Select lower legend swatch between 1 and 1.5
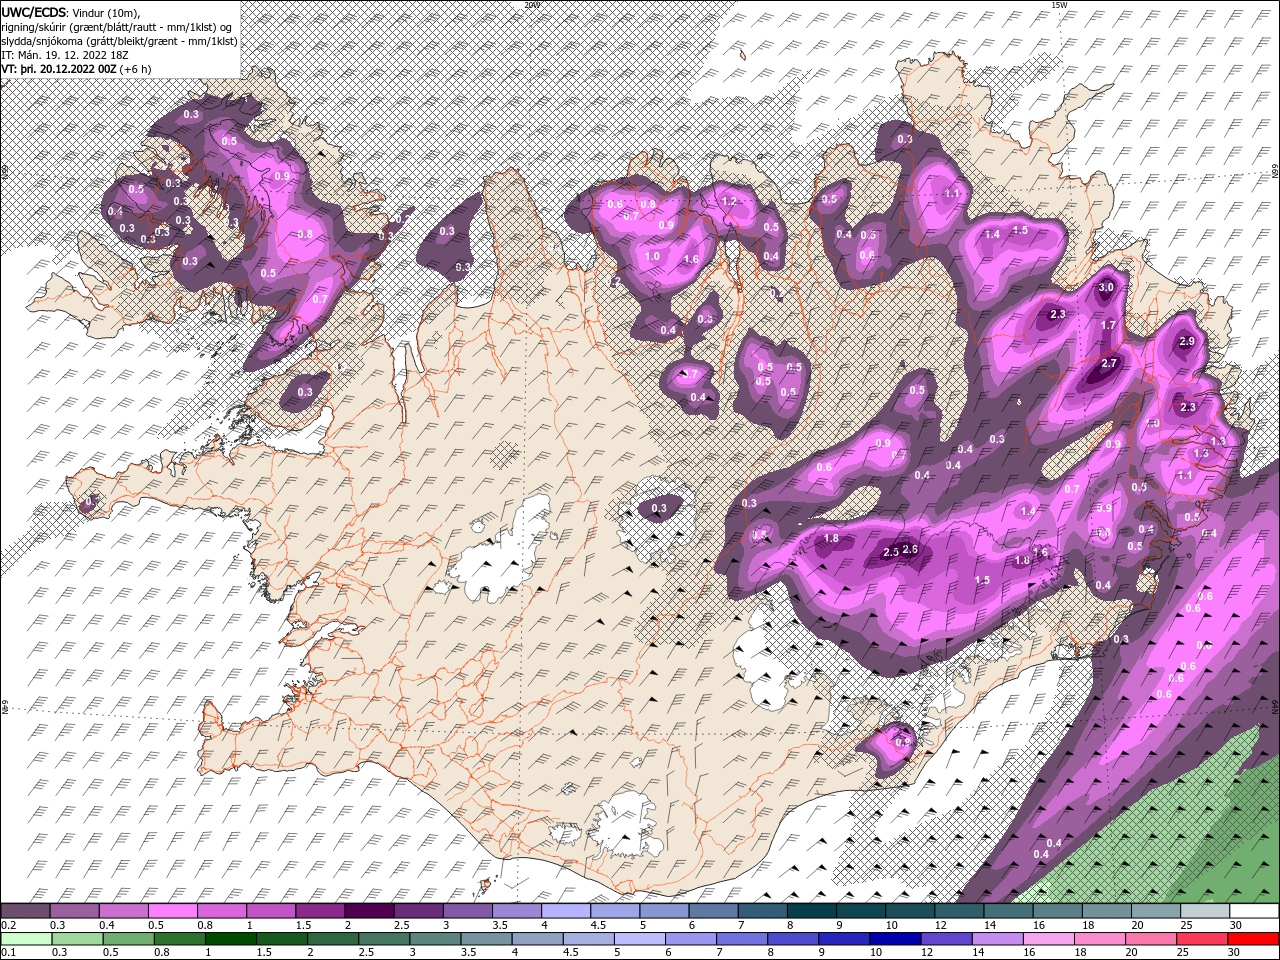 tap(230, 939)
